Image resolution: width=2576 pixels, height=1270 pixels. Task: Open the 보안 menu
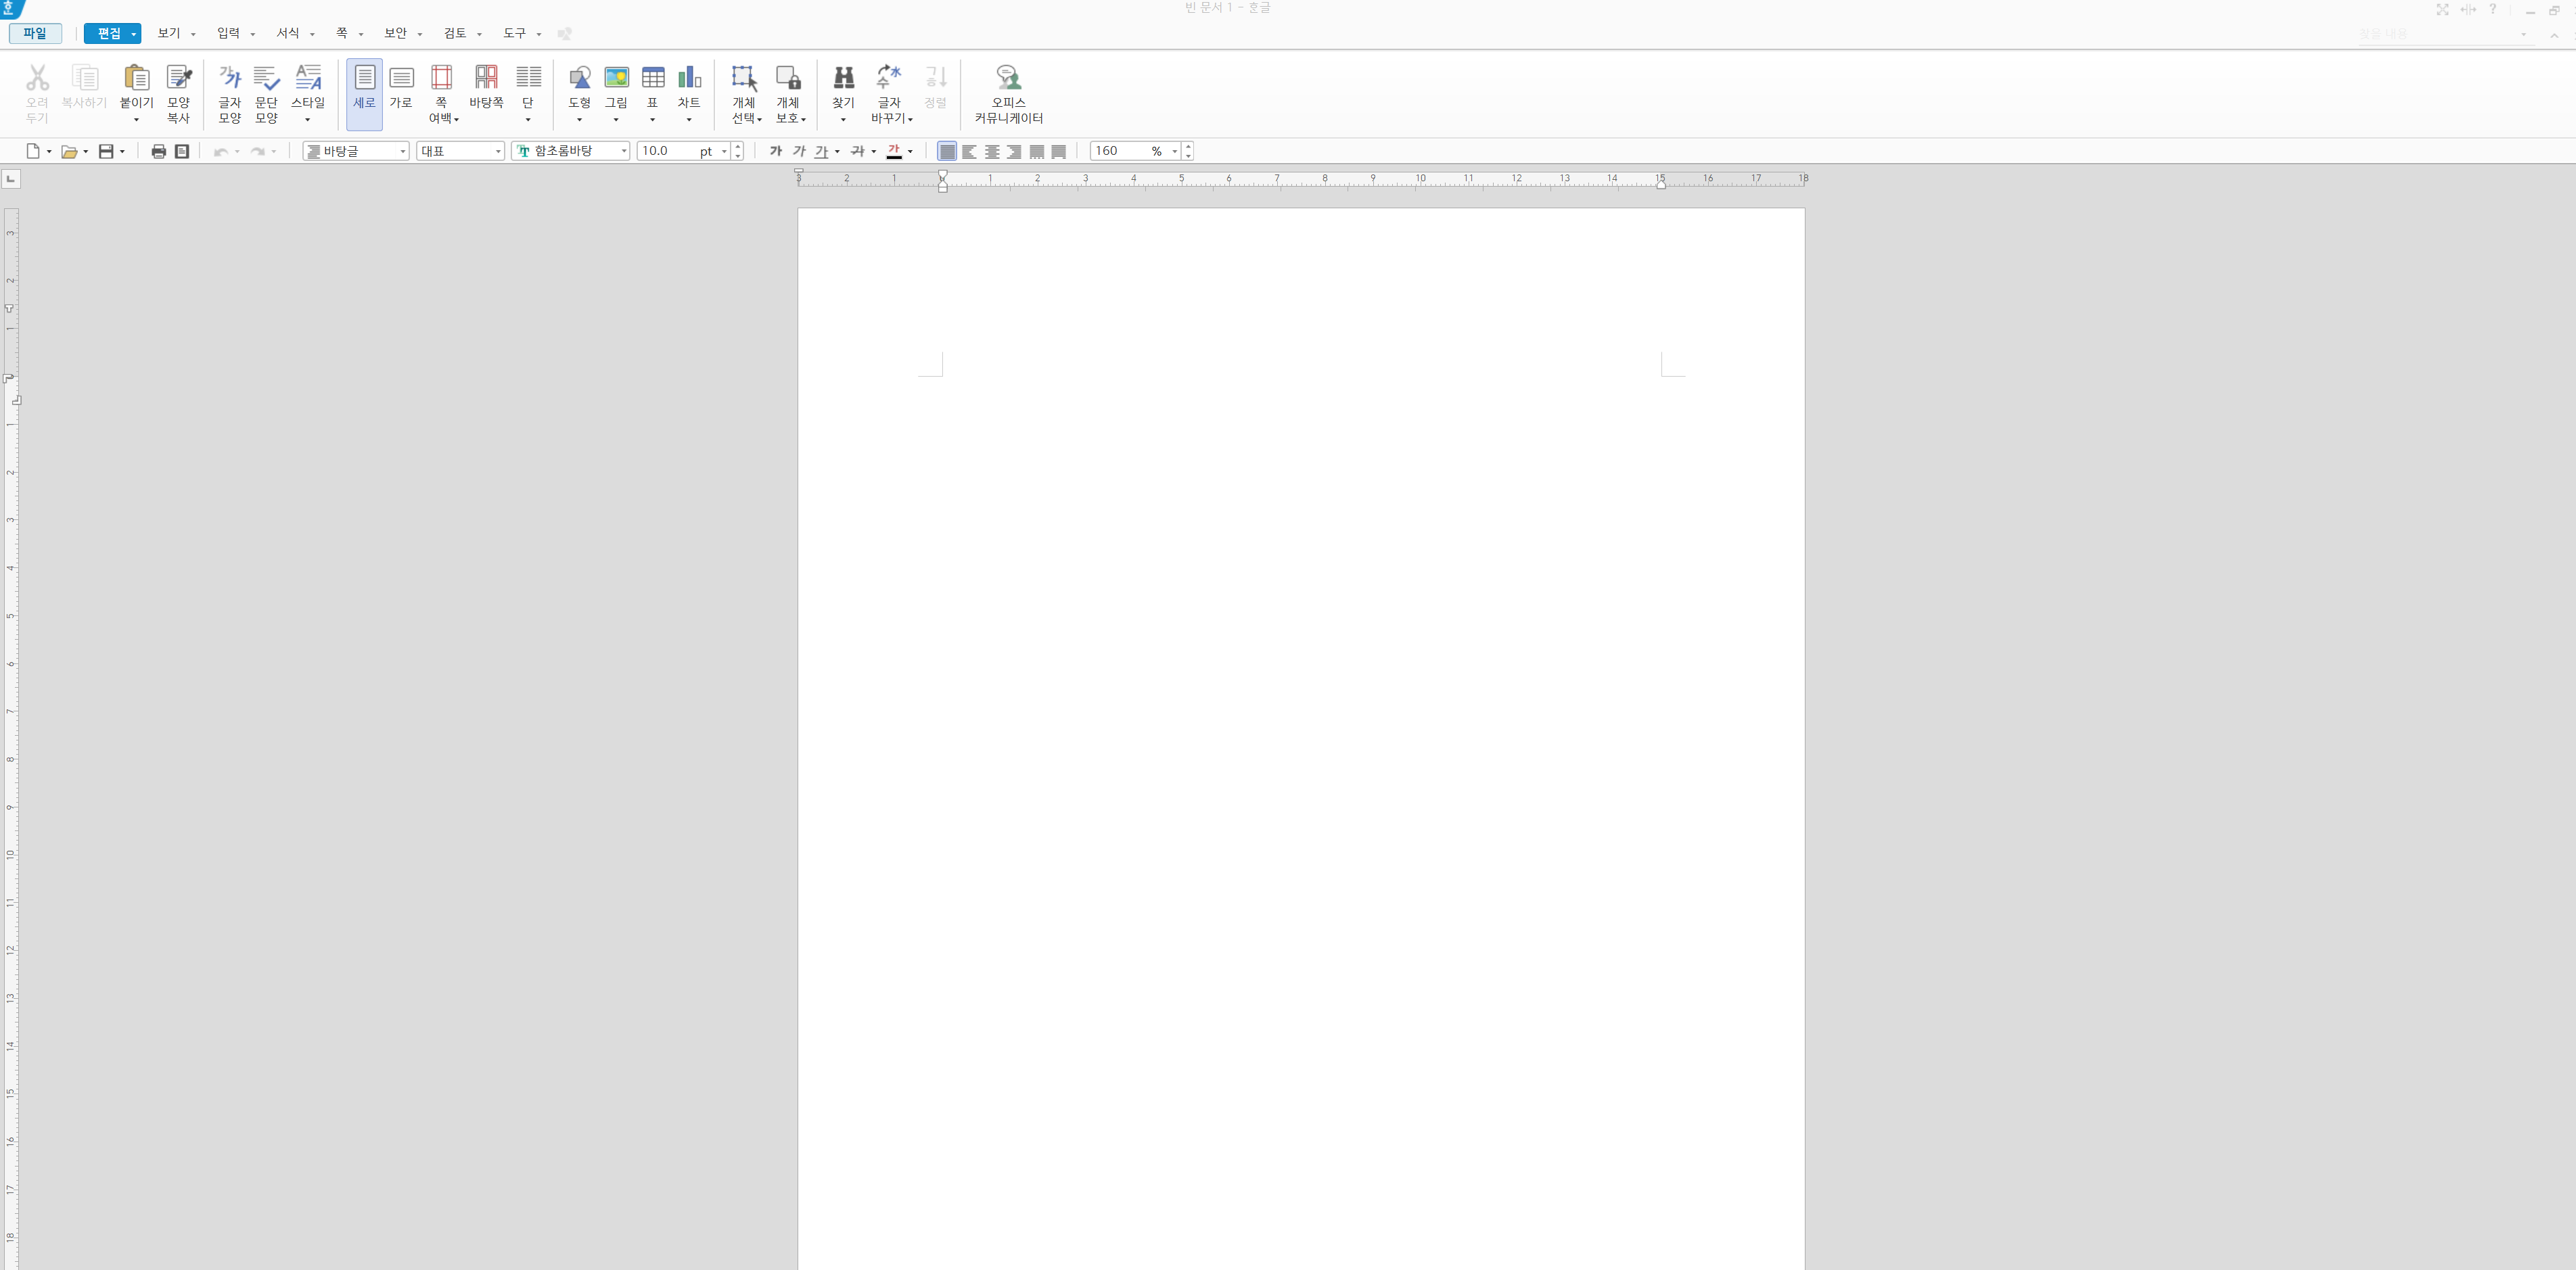[397, 33]
